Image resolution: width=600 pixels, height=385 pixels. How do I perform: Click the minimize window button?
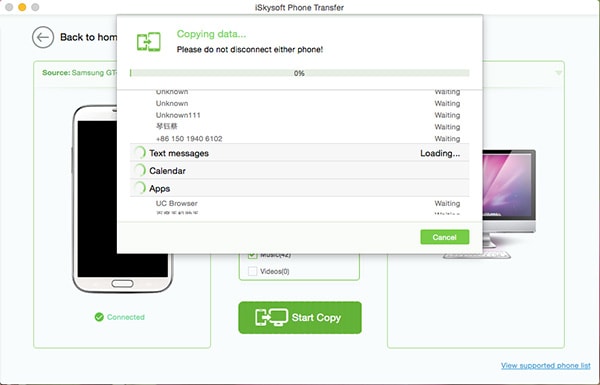click(x=22, y=7)
